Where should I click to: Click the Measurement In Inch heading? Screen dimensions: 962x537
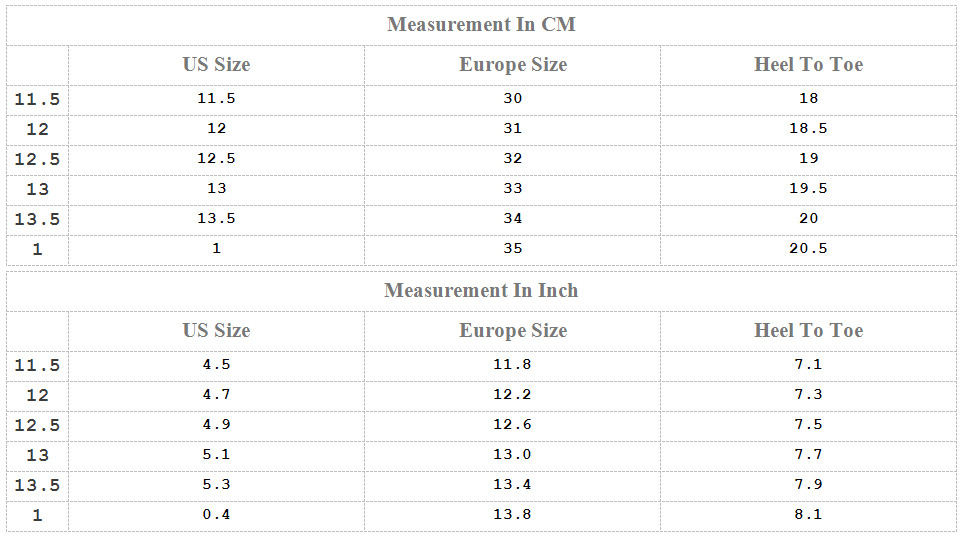(x=482, y=290)
